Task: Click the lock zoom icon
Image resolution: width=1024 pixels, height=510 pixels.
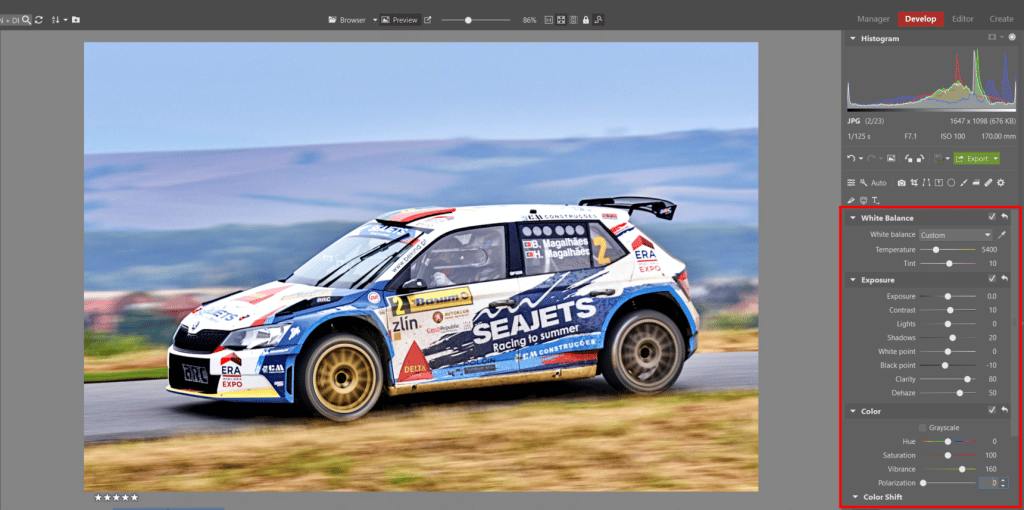Action: [586, 20]
